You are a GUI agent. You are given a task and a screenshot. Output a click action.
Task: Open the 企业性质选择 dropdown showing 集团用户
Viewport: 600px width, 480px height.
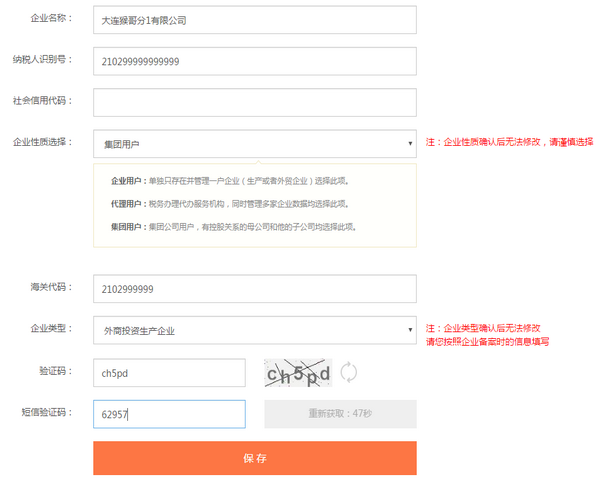pos(254,144)
